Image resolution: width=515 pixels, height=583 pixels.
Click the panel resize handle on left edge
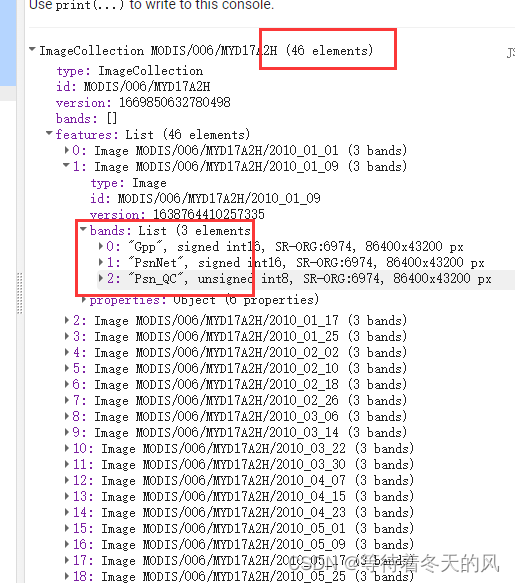tap(20, 293)
